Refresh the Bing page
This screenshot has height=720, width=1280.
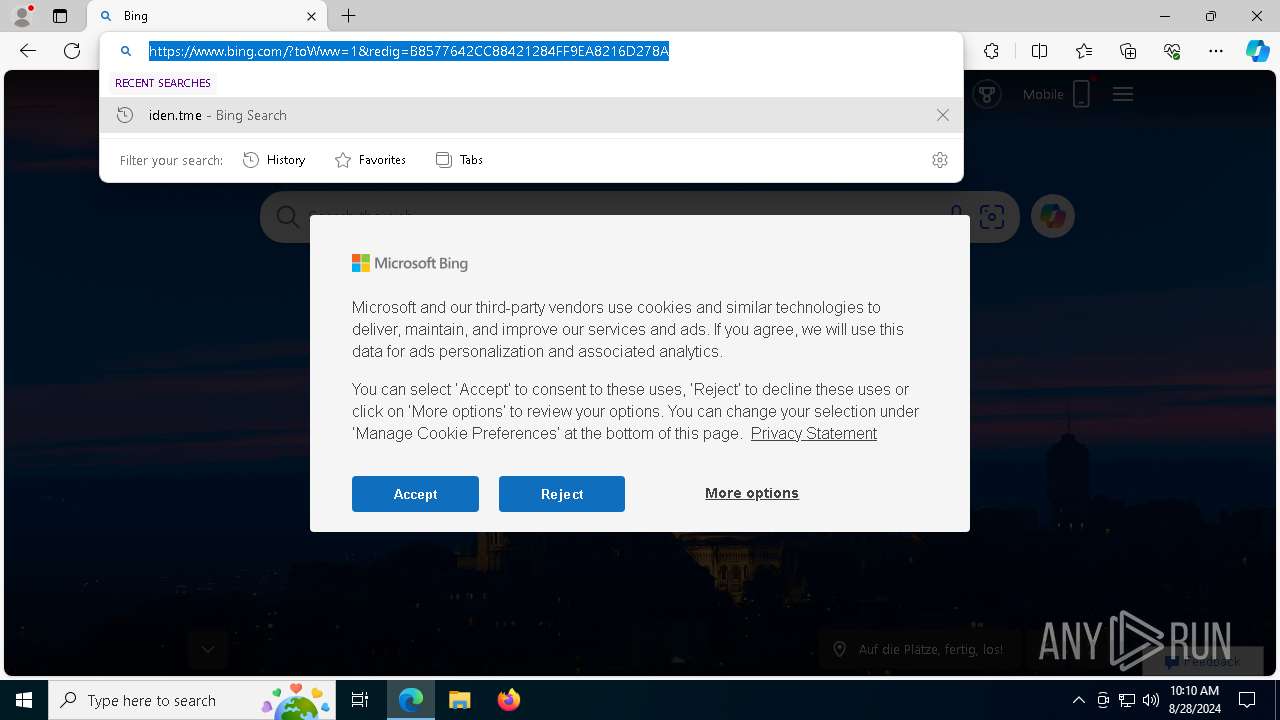(x=72, y=51)
